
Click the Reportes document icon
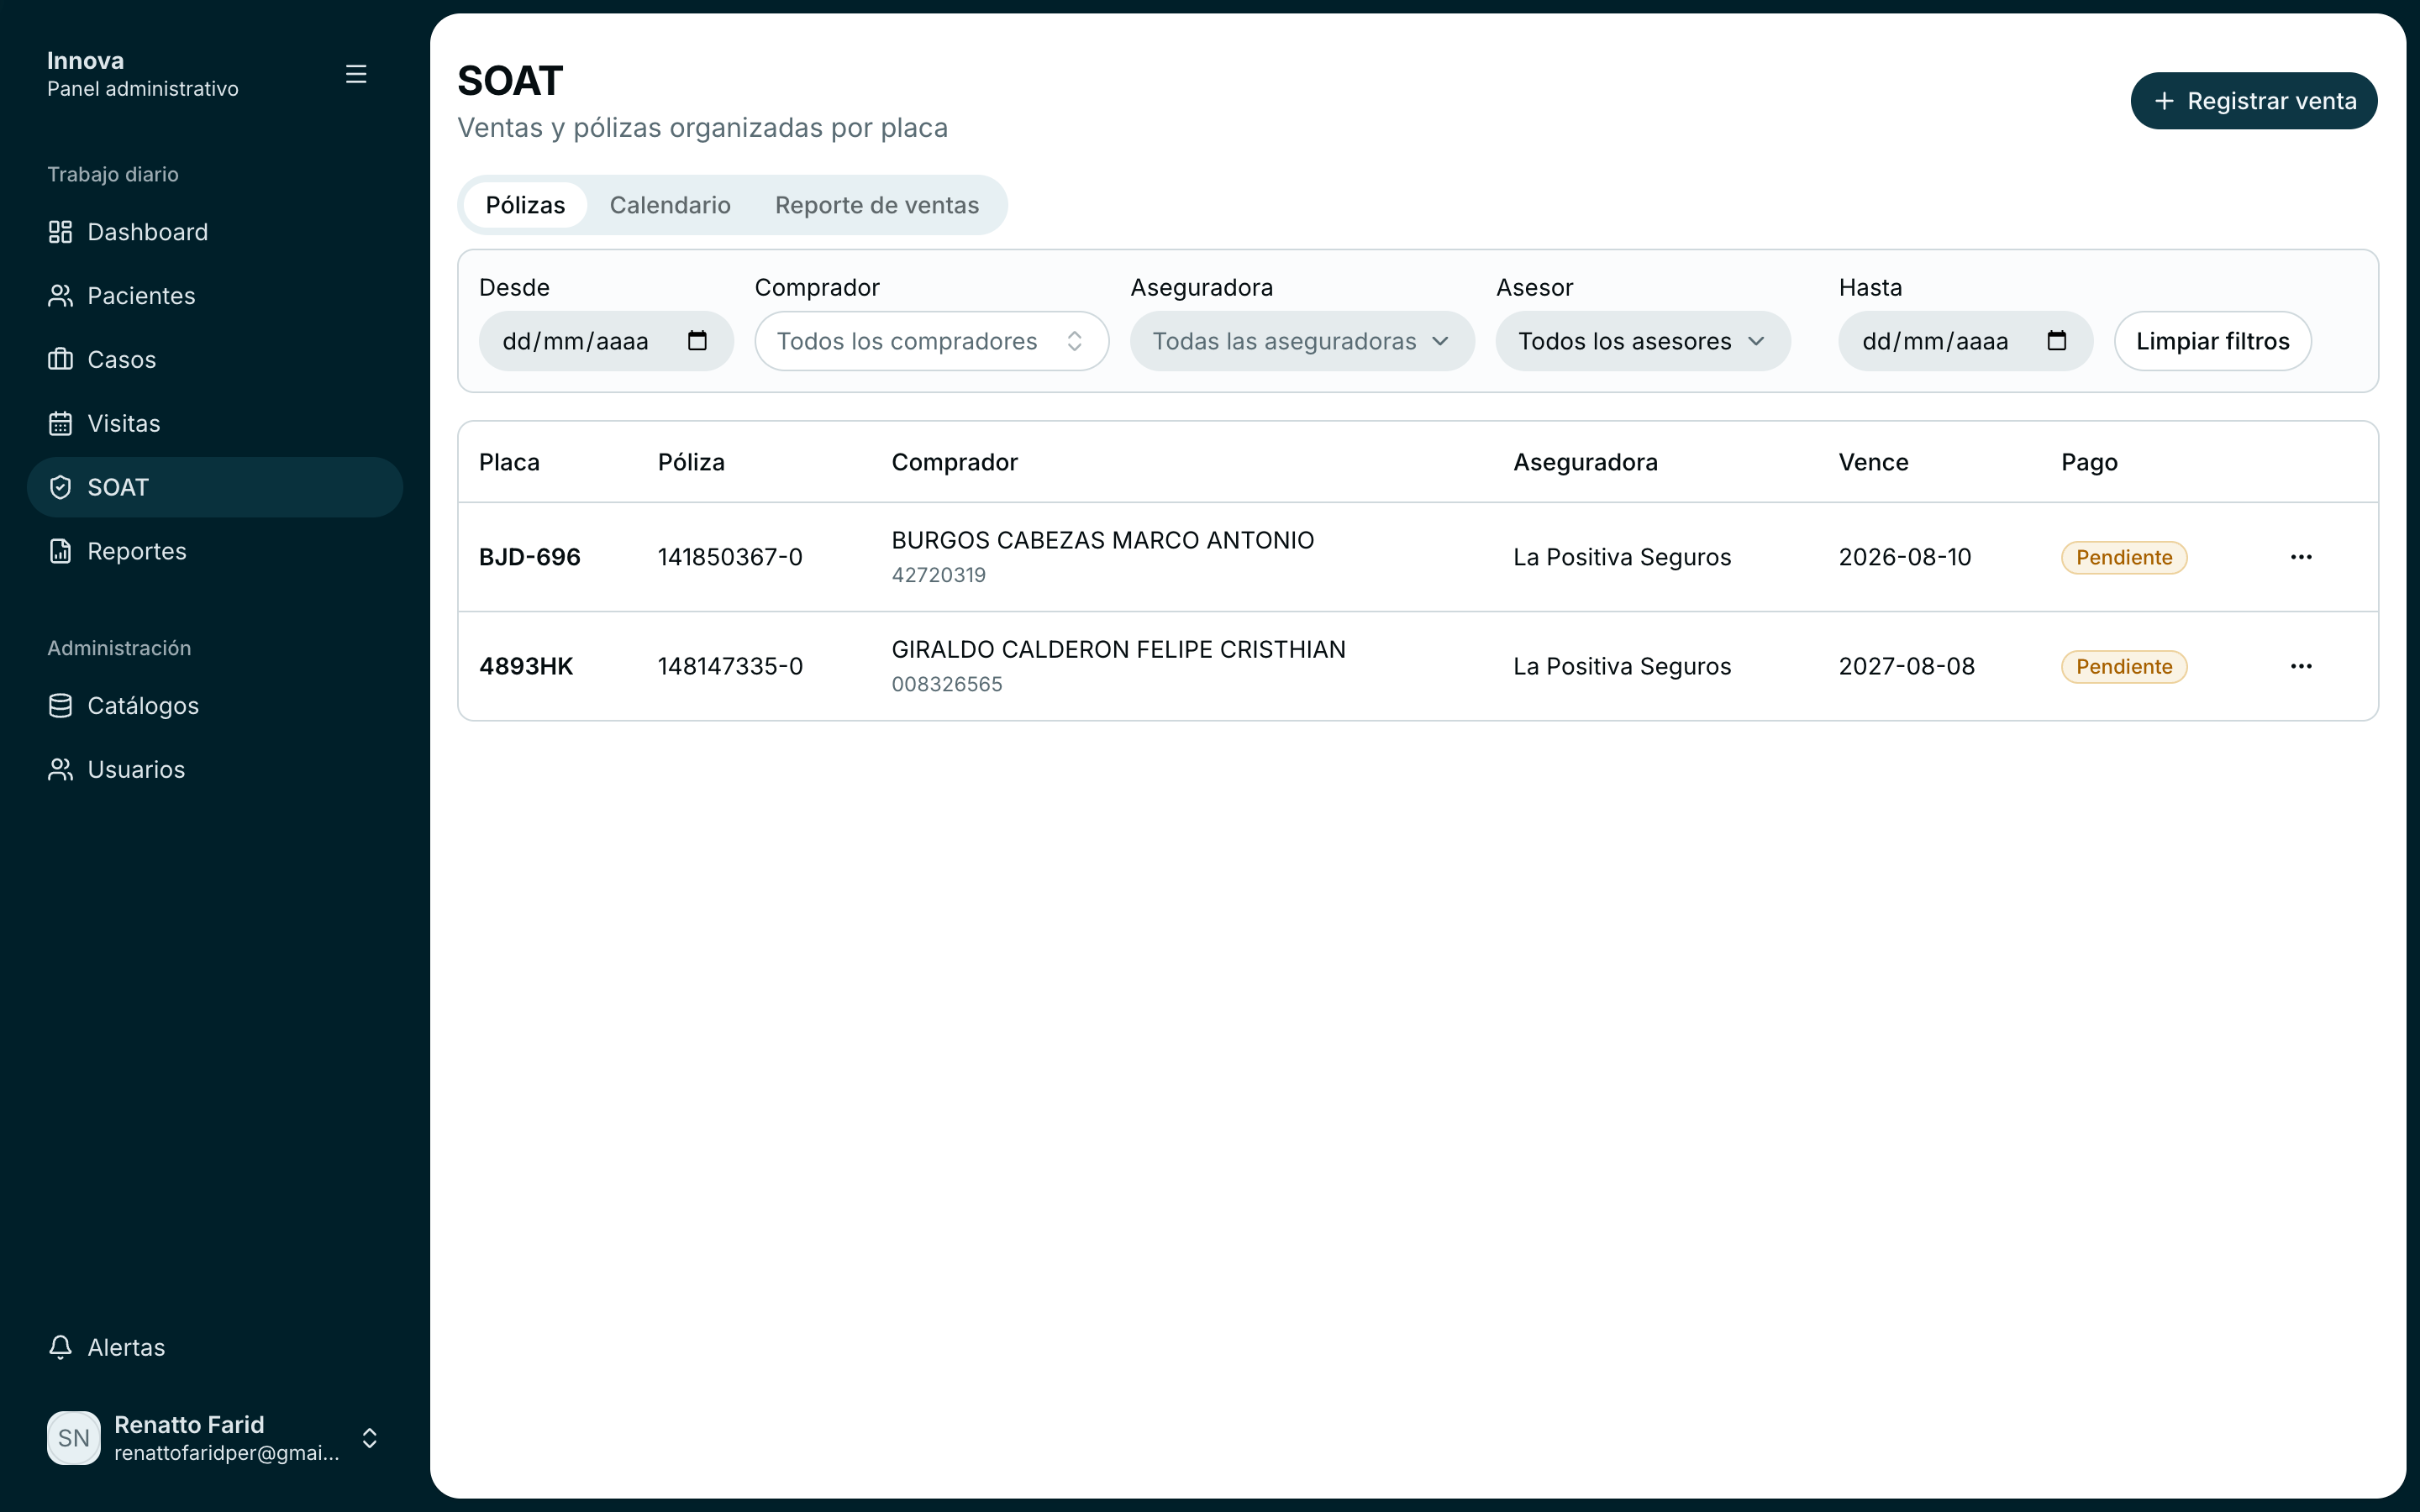[x=60, y=551]
